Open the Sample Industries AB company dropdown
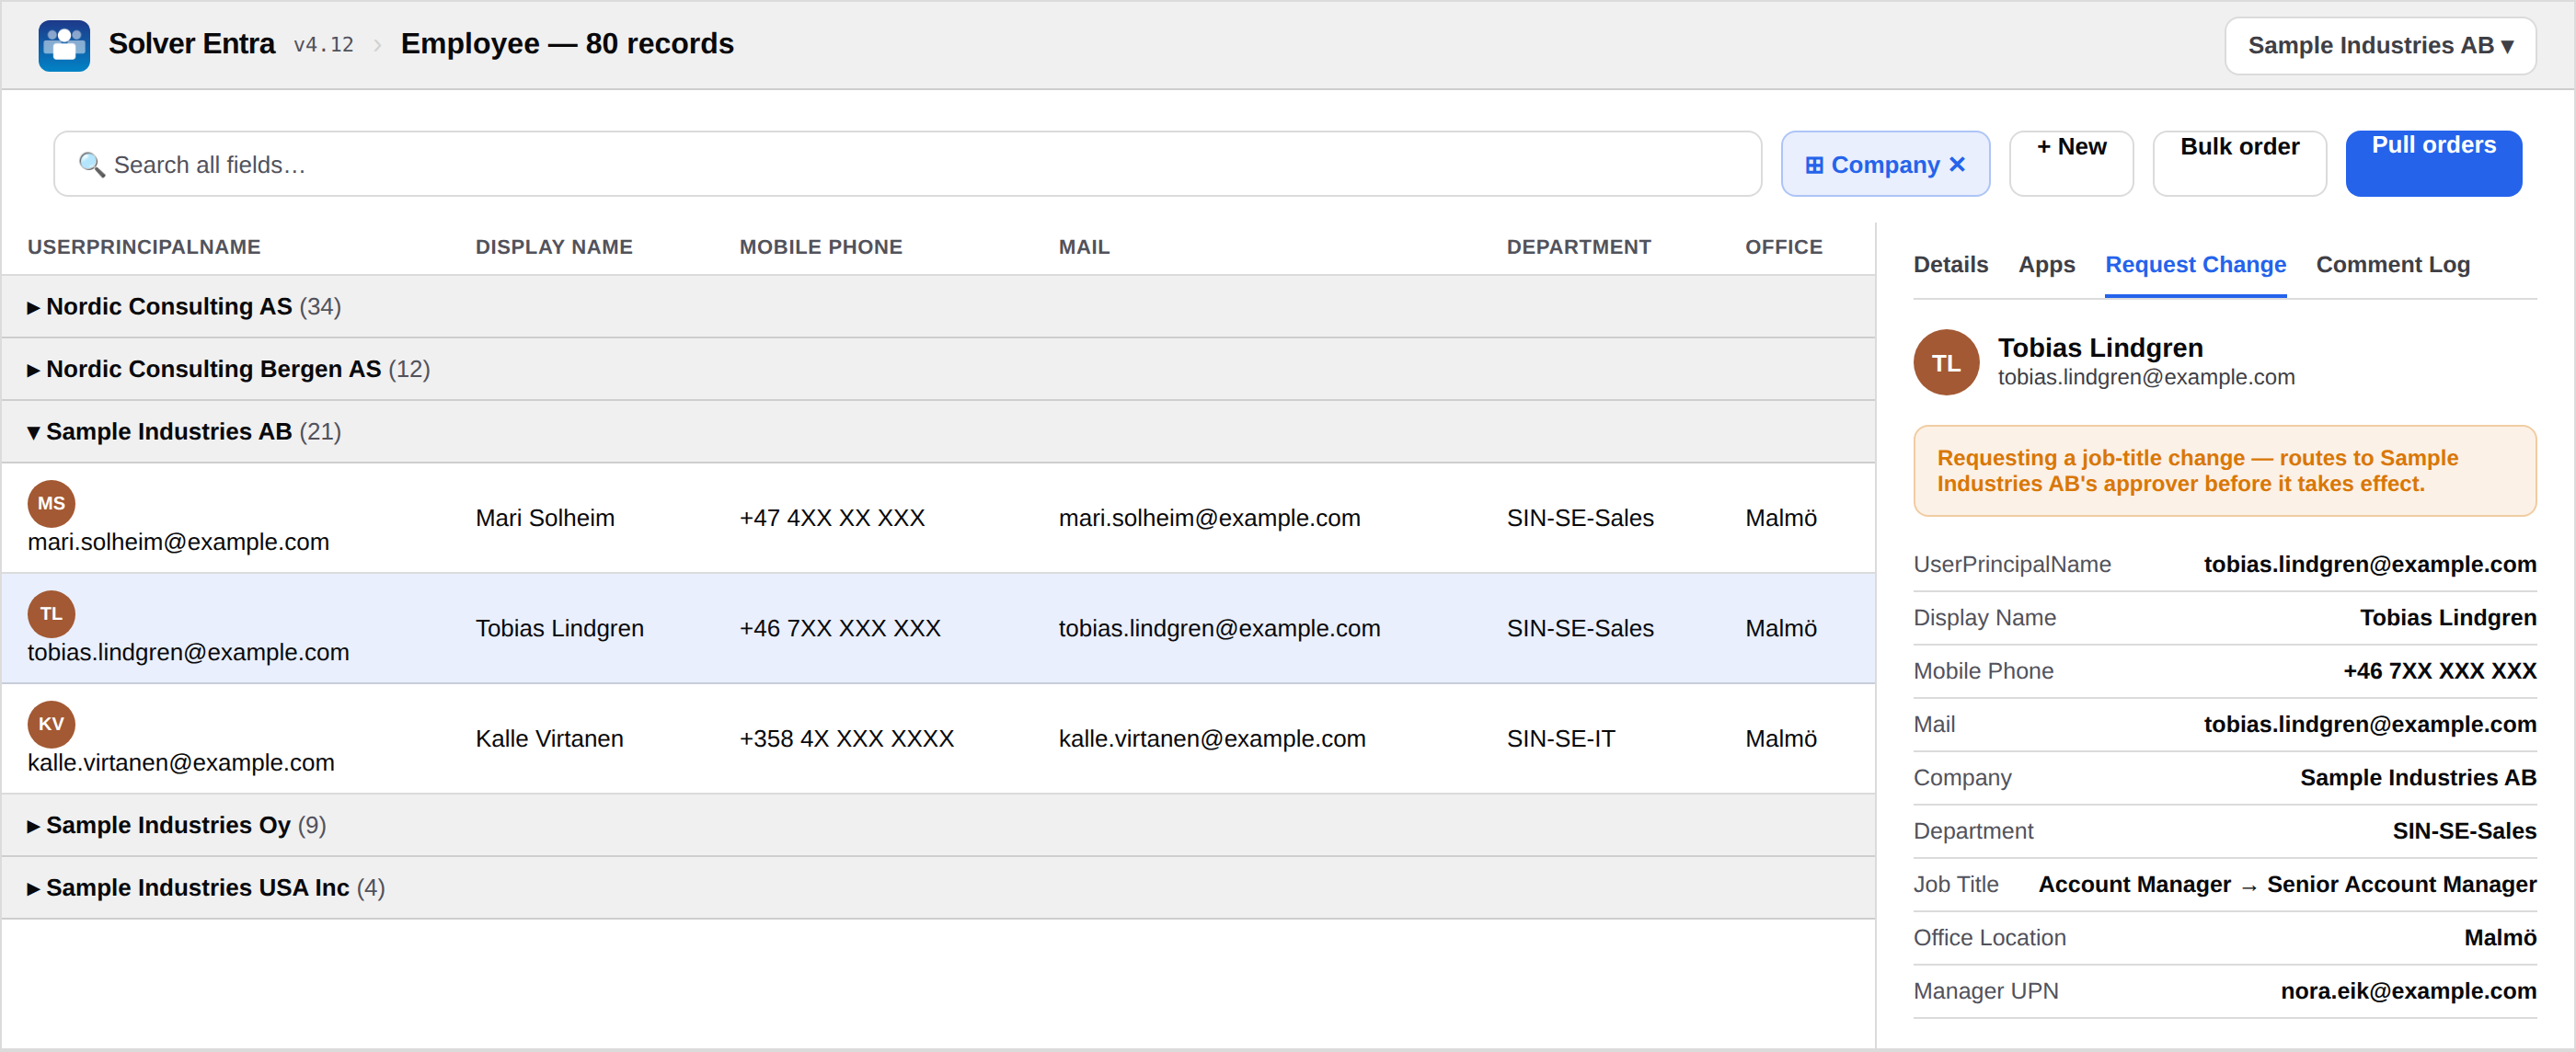This screenshot has height=1052, width=2576. [2379, 45]
